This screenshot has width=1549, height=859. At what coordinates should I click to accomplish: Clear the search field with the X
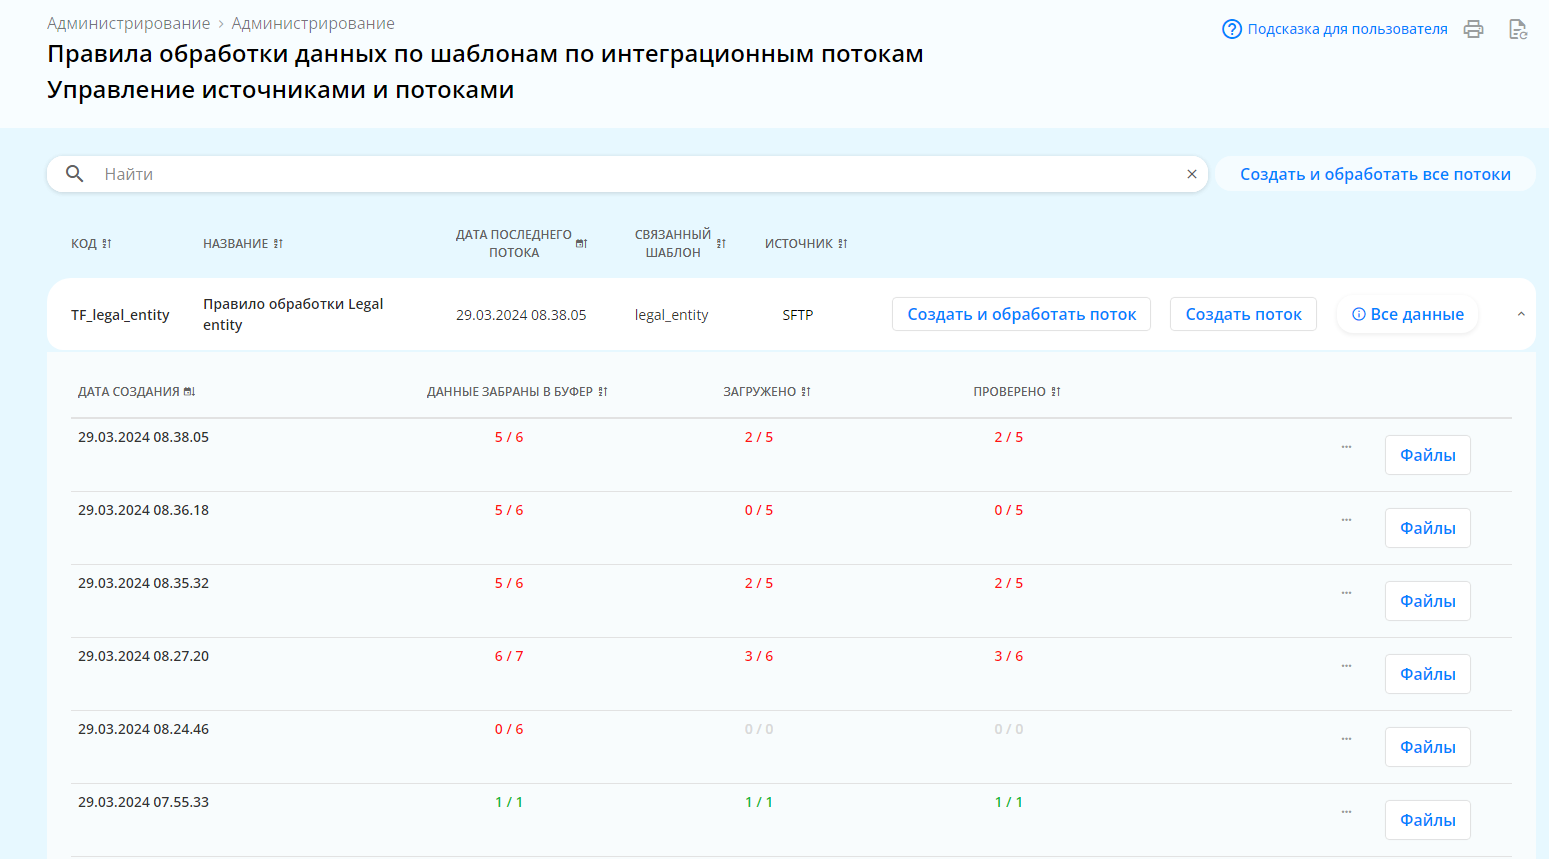(1192, 174)
